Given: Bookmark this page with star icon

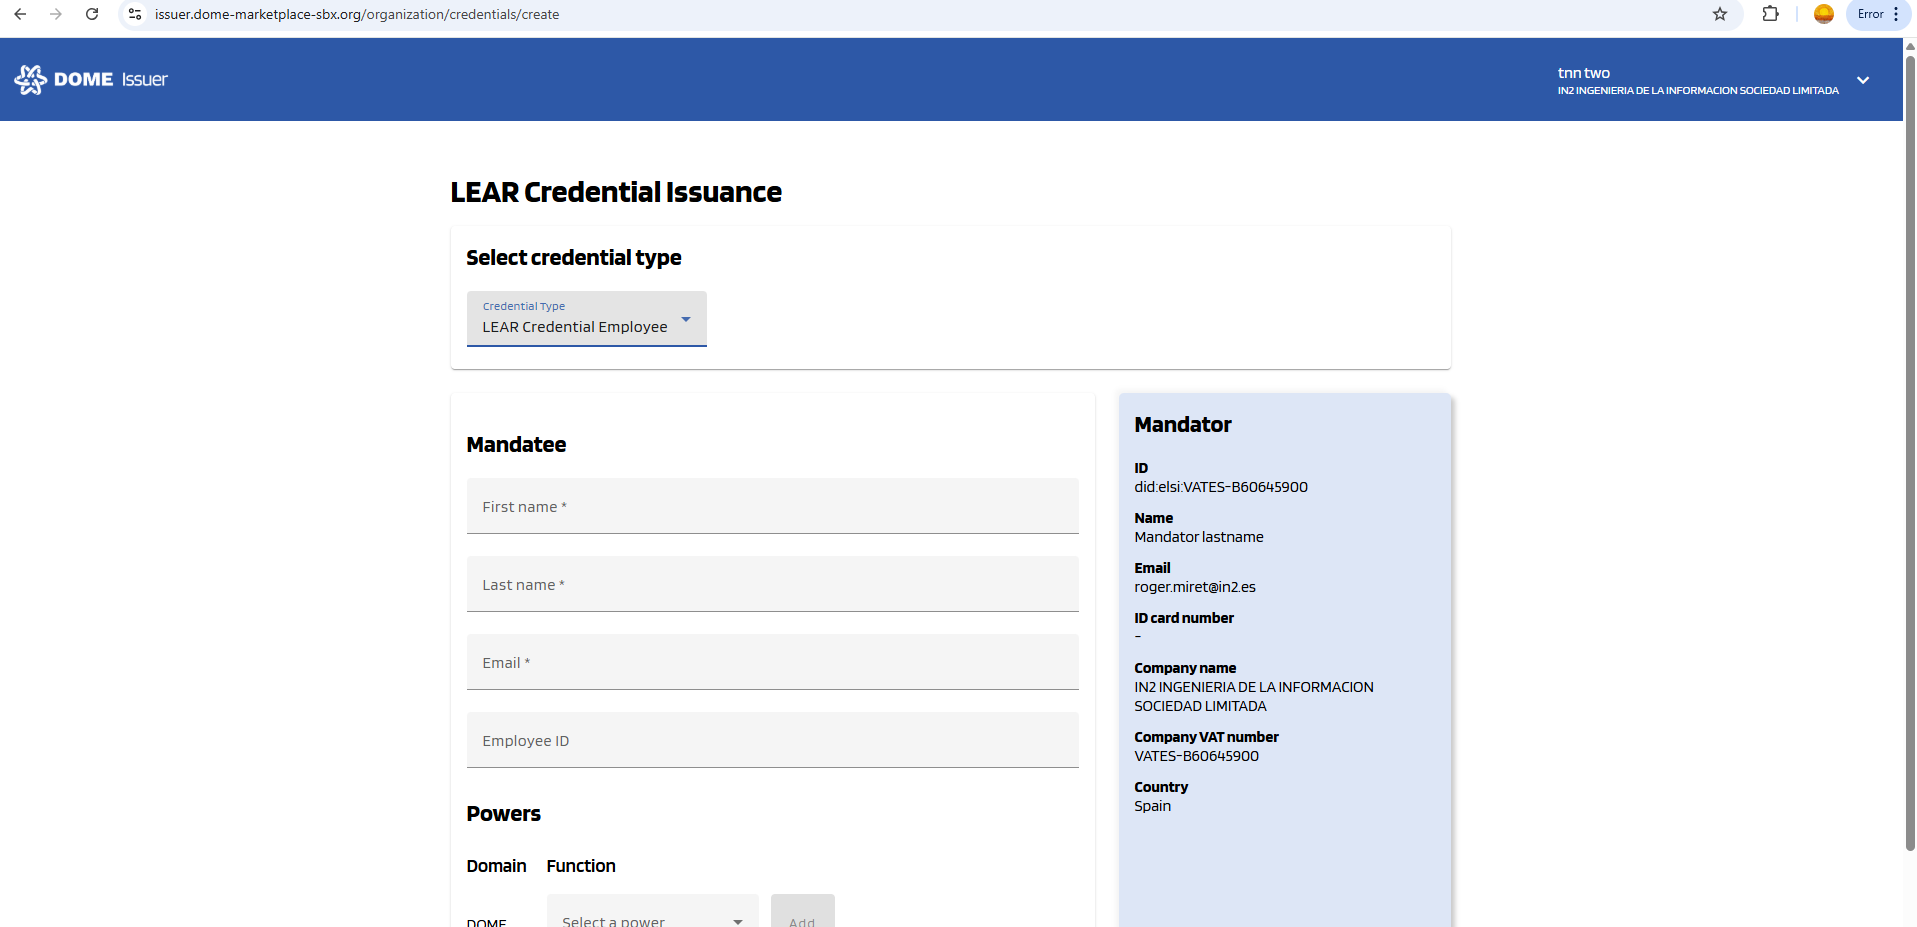Looking at the screenshot, I should pyautogui.click(x=1719, y=14).
